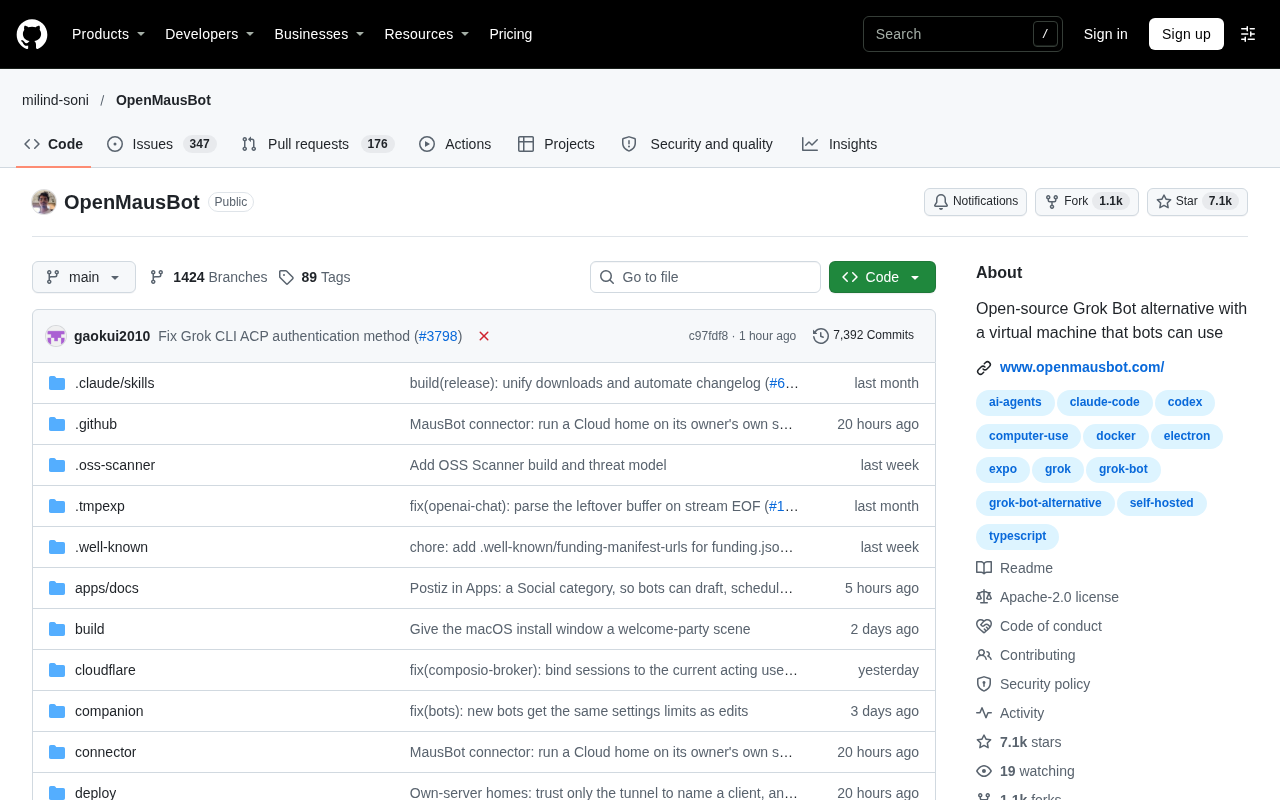Image resolution: width=1280 pixels, height=800 pixels.
Task: Open the Insights tab
Action: pyautogui.click(x=840, y=144)
